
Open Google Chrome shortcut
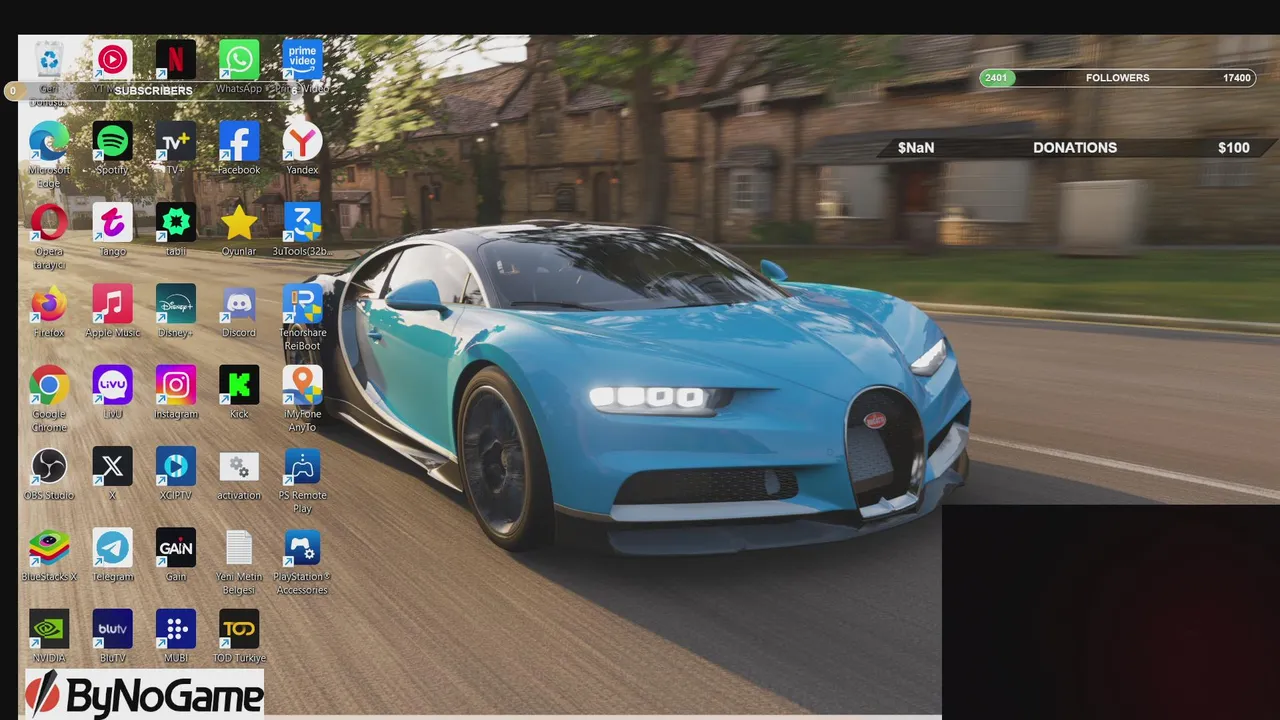tap(49, 385)
